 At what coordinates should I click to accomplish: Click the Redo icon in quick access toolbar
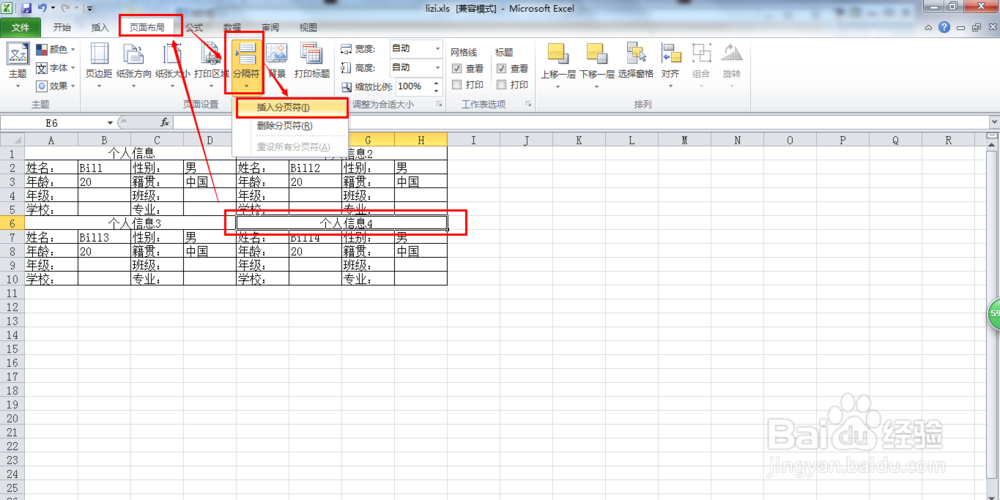click(x=64, y=8)
